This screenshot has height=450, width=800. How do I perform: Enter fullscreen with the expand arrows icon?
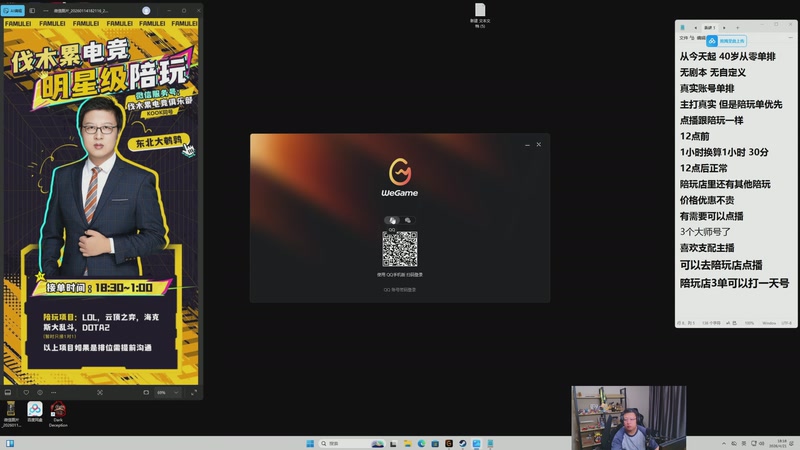[194, 392]
